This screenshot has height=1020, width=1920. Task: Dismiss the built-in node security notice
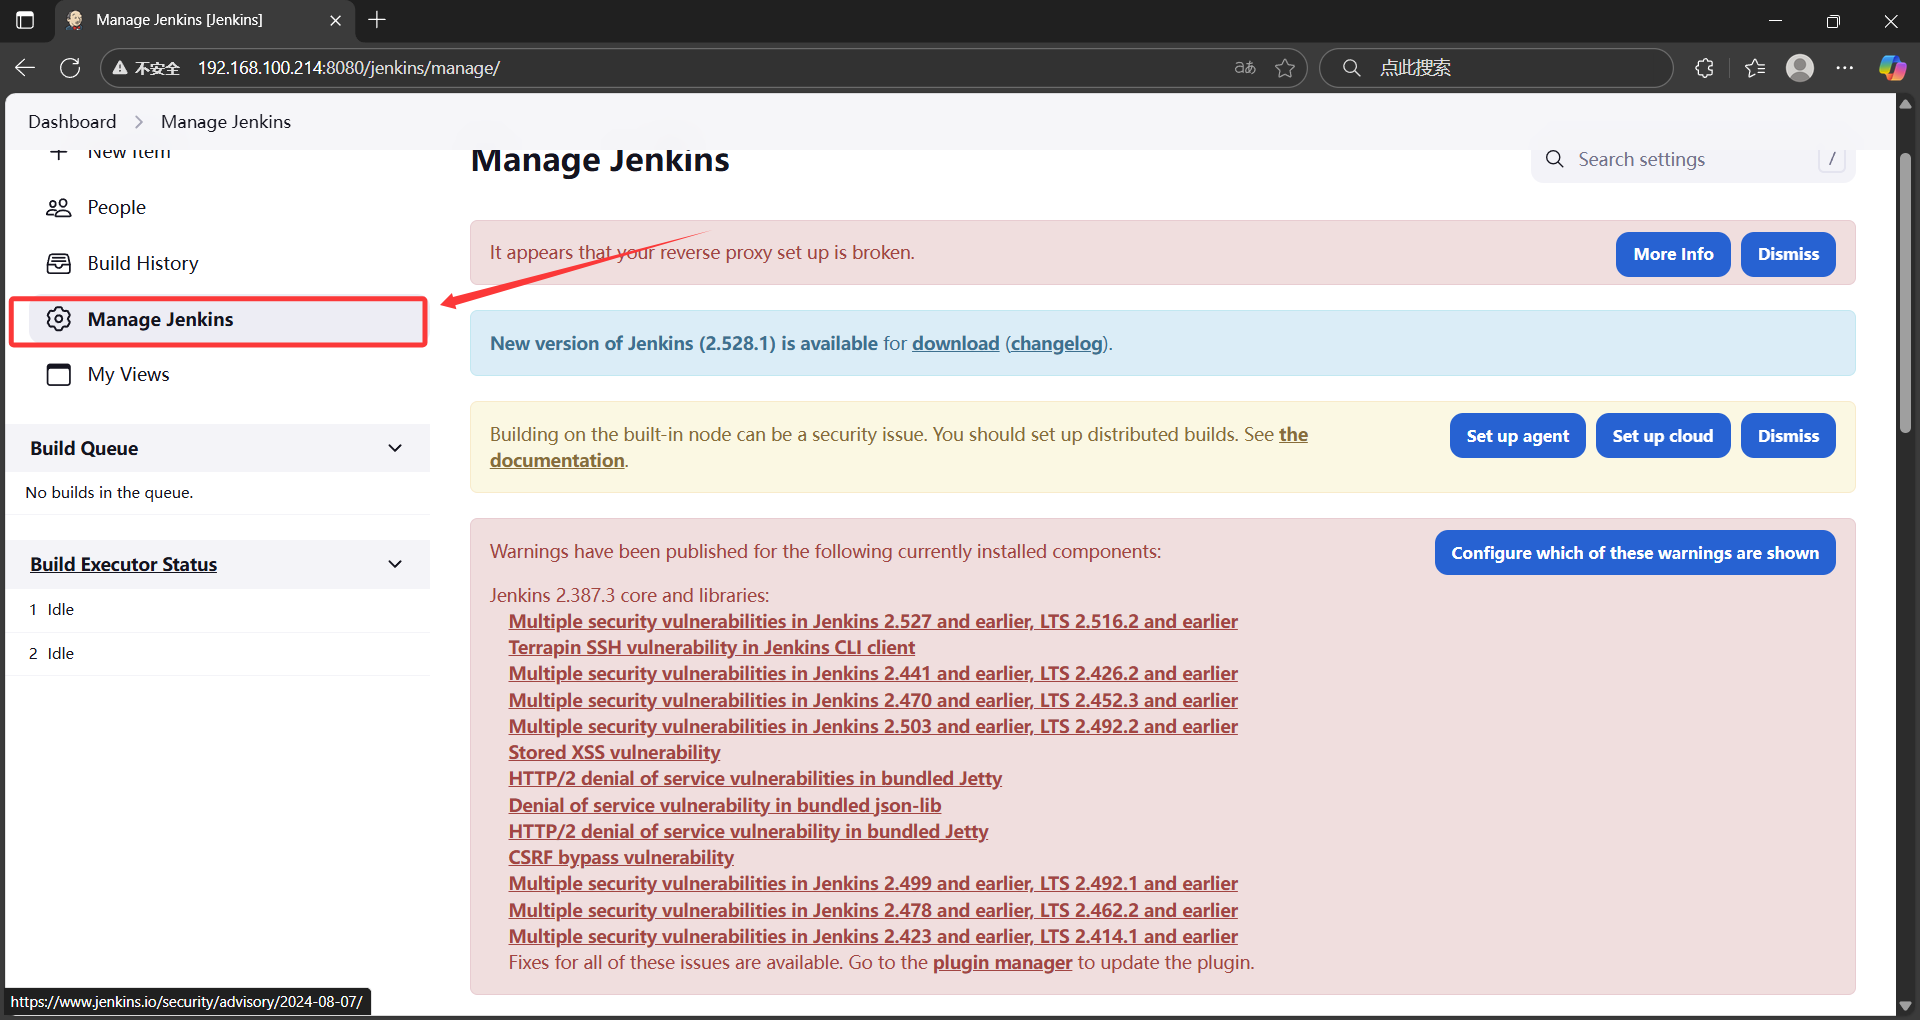[x=1788, y=436]
